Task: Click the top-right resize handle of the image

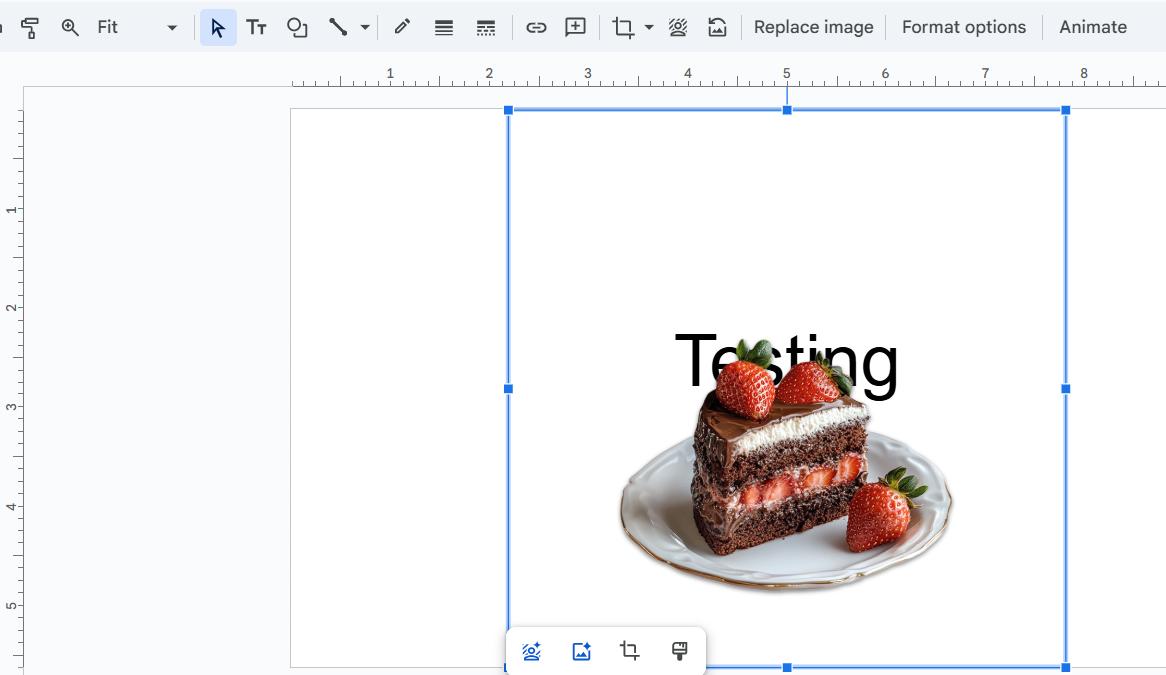Action: pyautogui.click(x=1066, y=110)
